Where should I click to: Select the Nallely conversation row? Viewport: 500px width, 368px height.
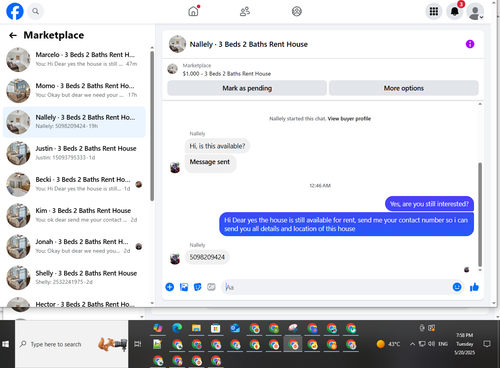pos(74,122)
